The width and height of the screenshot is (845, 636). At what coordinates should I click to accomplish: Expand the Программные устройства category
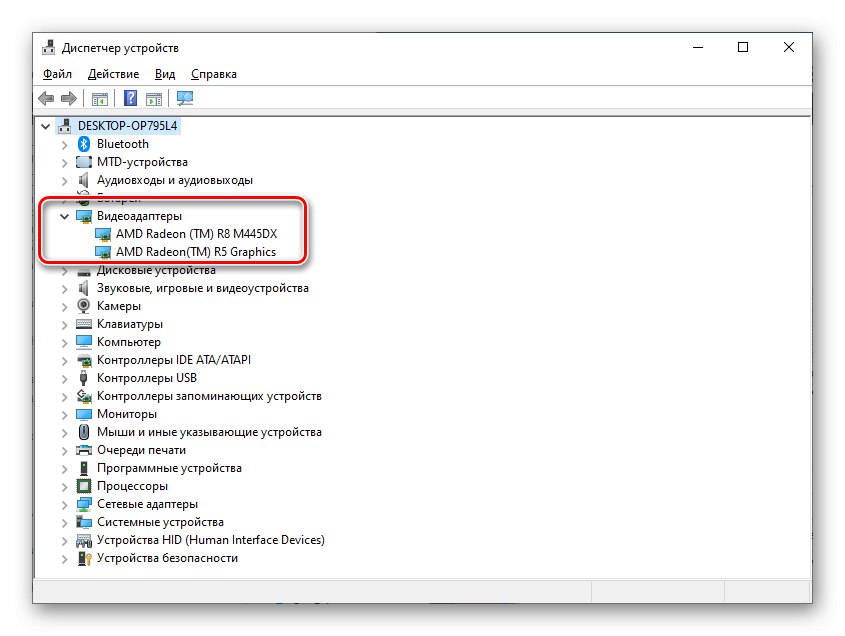(65, 469)
